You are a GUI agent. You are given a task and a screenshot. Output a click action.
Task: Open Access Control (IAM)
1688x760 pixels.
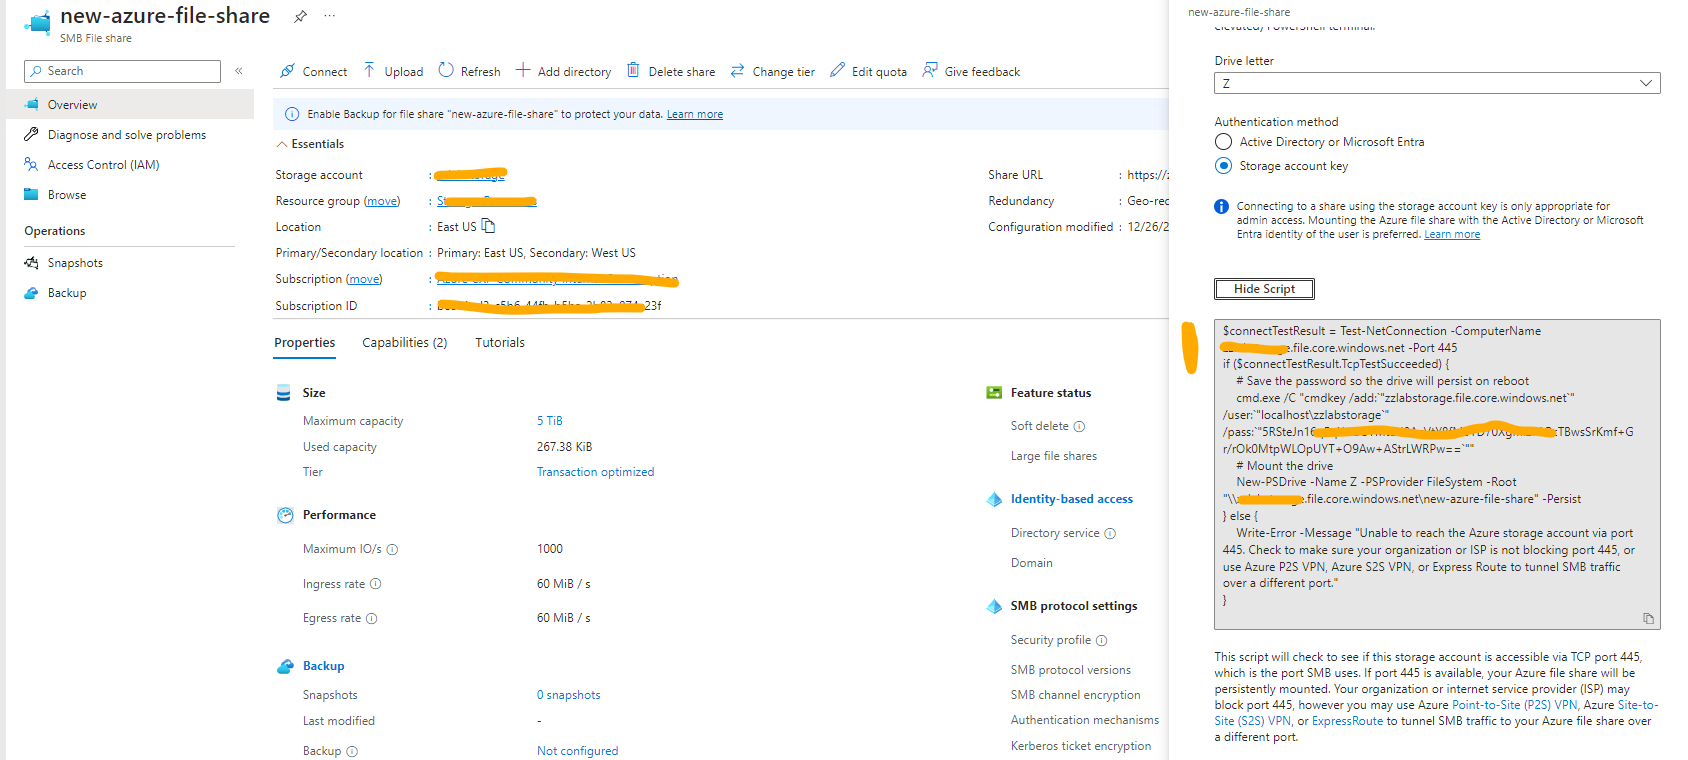pos(104,165)
